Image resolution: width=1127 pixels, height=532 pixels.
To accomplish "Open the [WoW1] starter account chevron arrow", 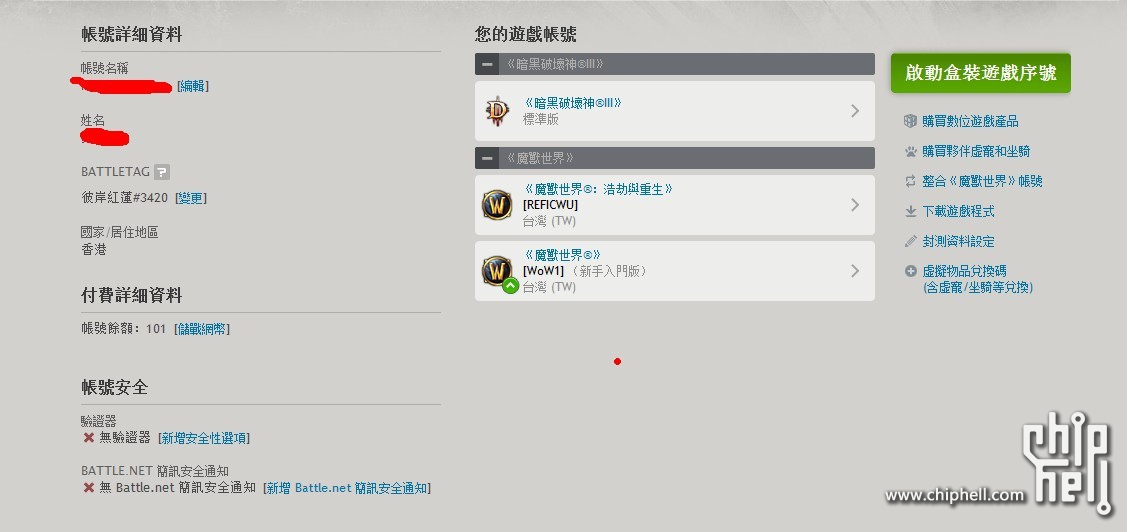I will click(855, 270).
